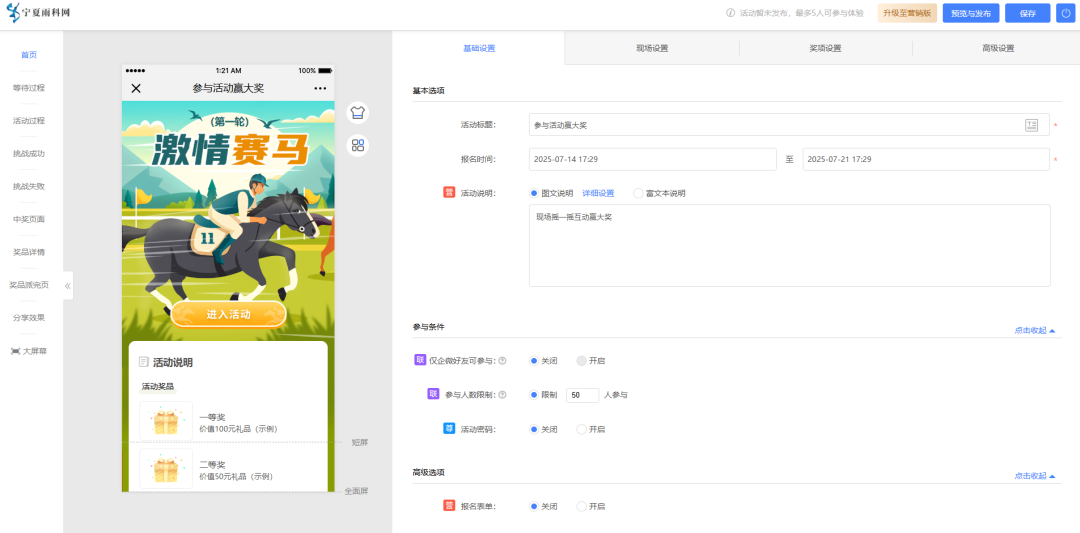
Task: Click the end time field 2025-07-21 17:29
Action: (926, 159)
